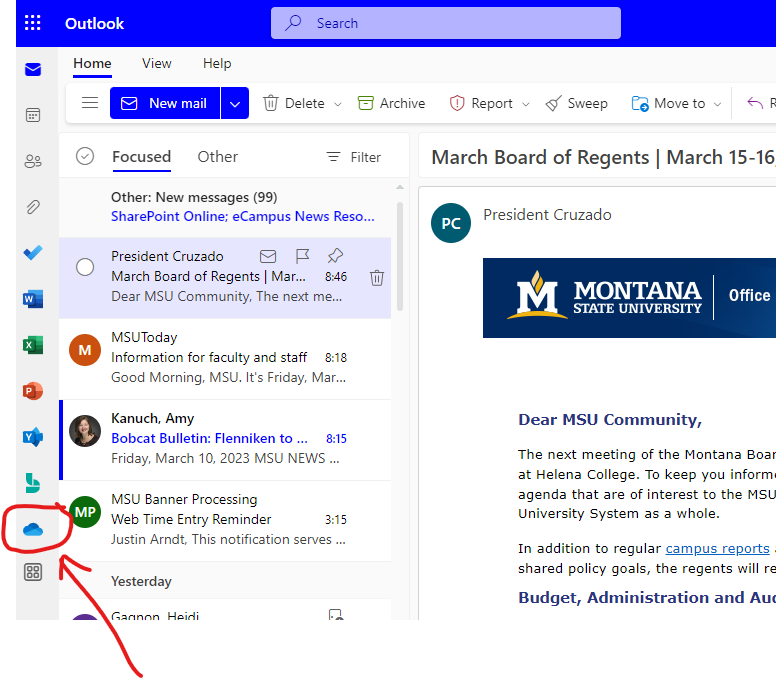This screenshot has height=678, width=776.
Task: Delete President Cruzado message via trash icon
Action: 377,278
